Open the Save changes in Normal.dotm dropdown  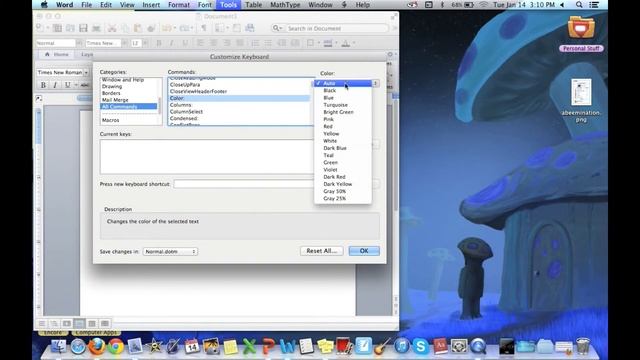pyautogui.click(x=170, y=252)
